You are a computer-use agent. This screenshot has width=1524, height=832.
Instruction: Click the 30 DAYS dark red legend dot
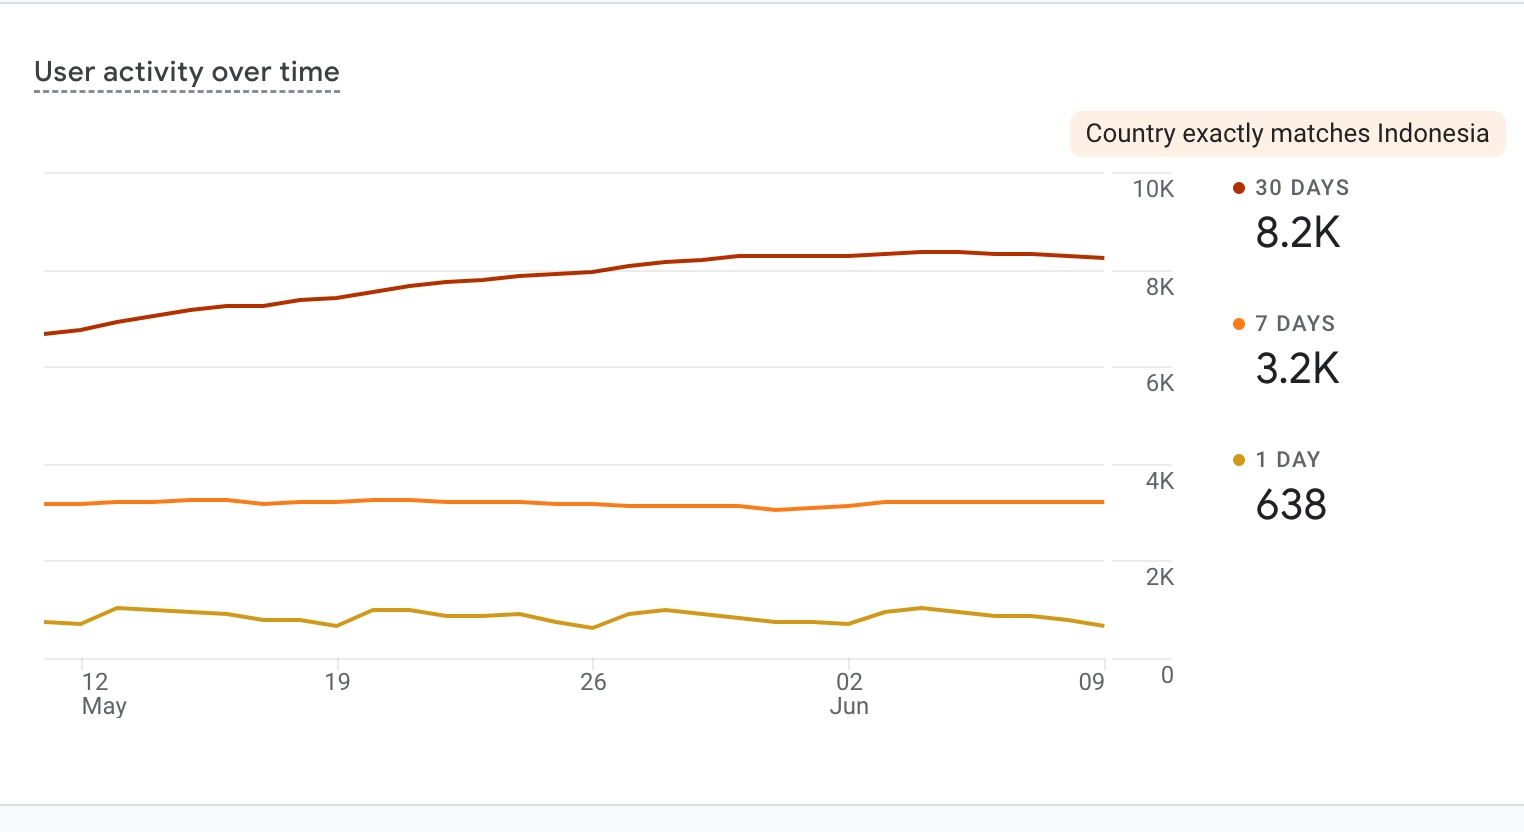click(1239, 188)
